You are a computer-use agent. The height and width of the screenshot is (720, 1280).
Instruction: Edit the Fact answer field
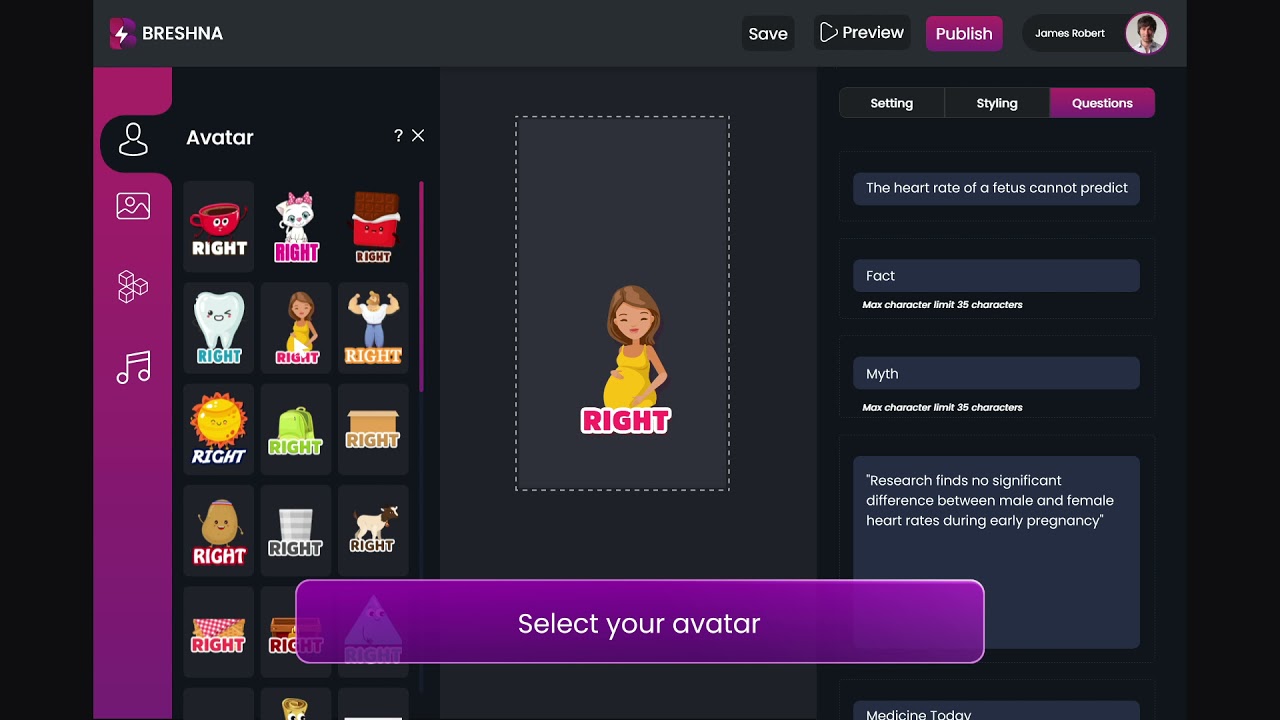point(996,276)
